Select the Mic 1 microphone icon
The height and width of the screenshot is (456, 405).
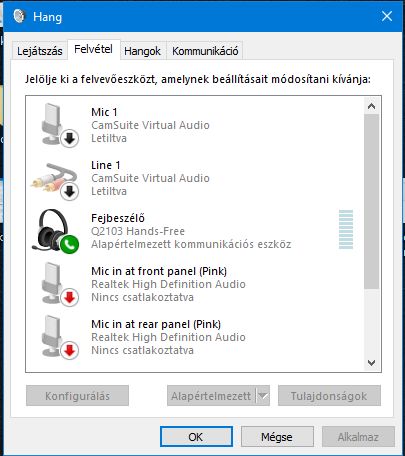pyautogui.click(x=55, y=125)
